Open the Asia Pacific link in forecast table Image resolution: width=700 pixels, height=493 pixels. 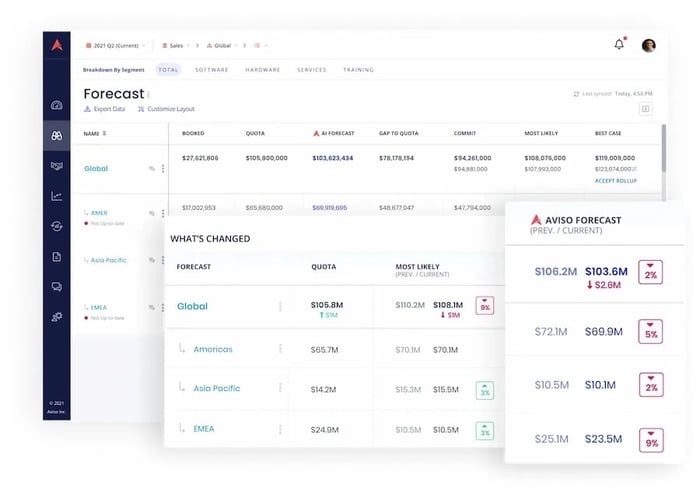(108, 260)
